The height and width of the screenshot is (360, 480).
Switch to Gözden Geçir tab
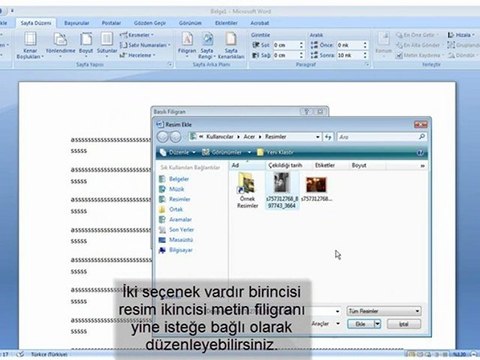tap(150, 23)
